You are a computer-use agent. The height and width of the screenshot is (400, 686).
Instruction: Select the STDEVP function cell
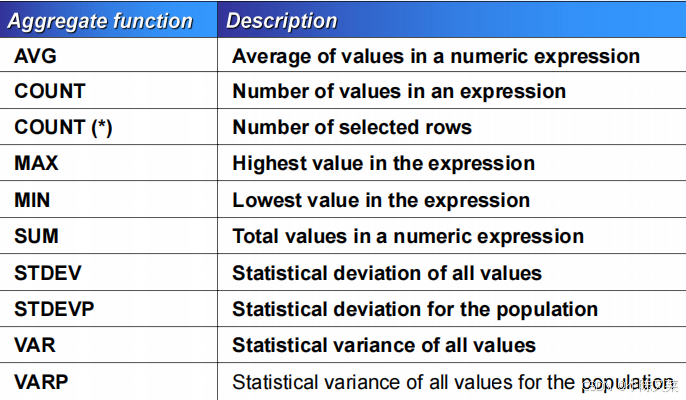coord(108,309)
